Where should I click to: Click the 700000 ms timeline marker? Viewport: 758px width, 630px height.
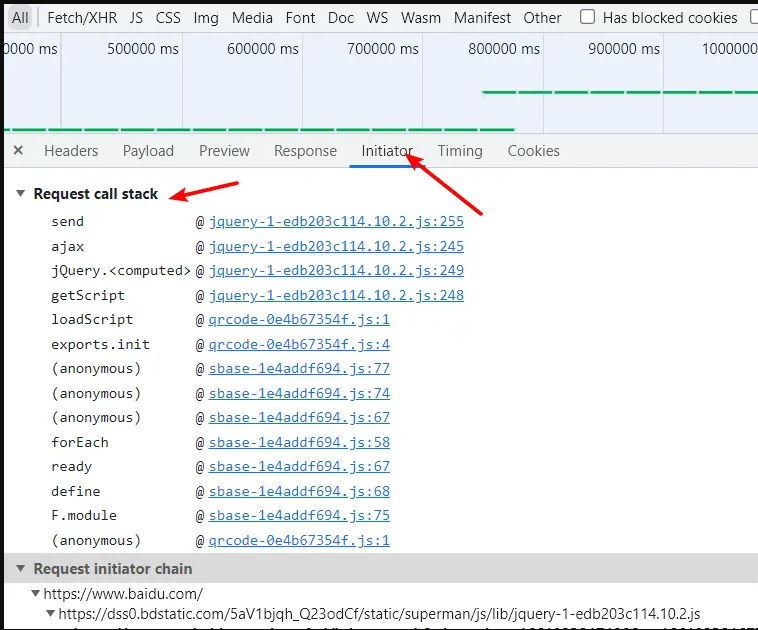pos(382,49)
